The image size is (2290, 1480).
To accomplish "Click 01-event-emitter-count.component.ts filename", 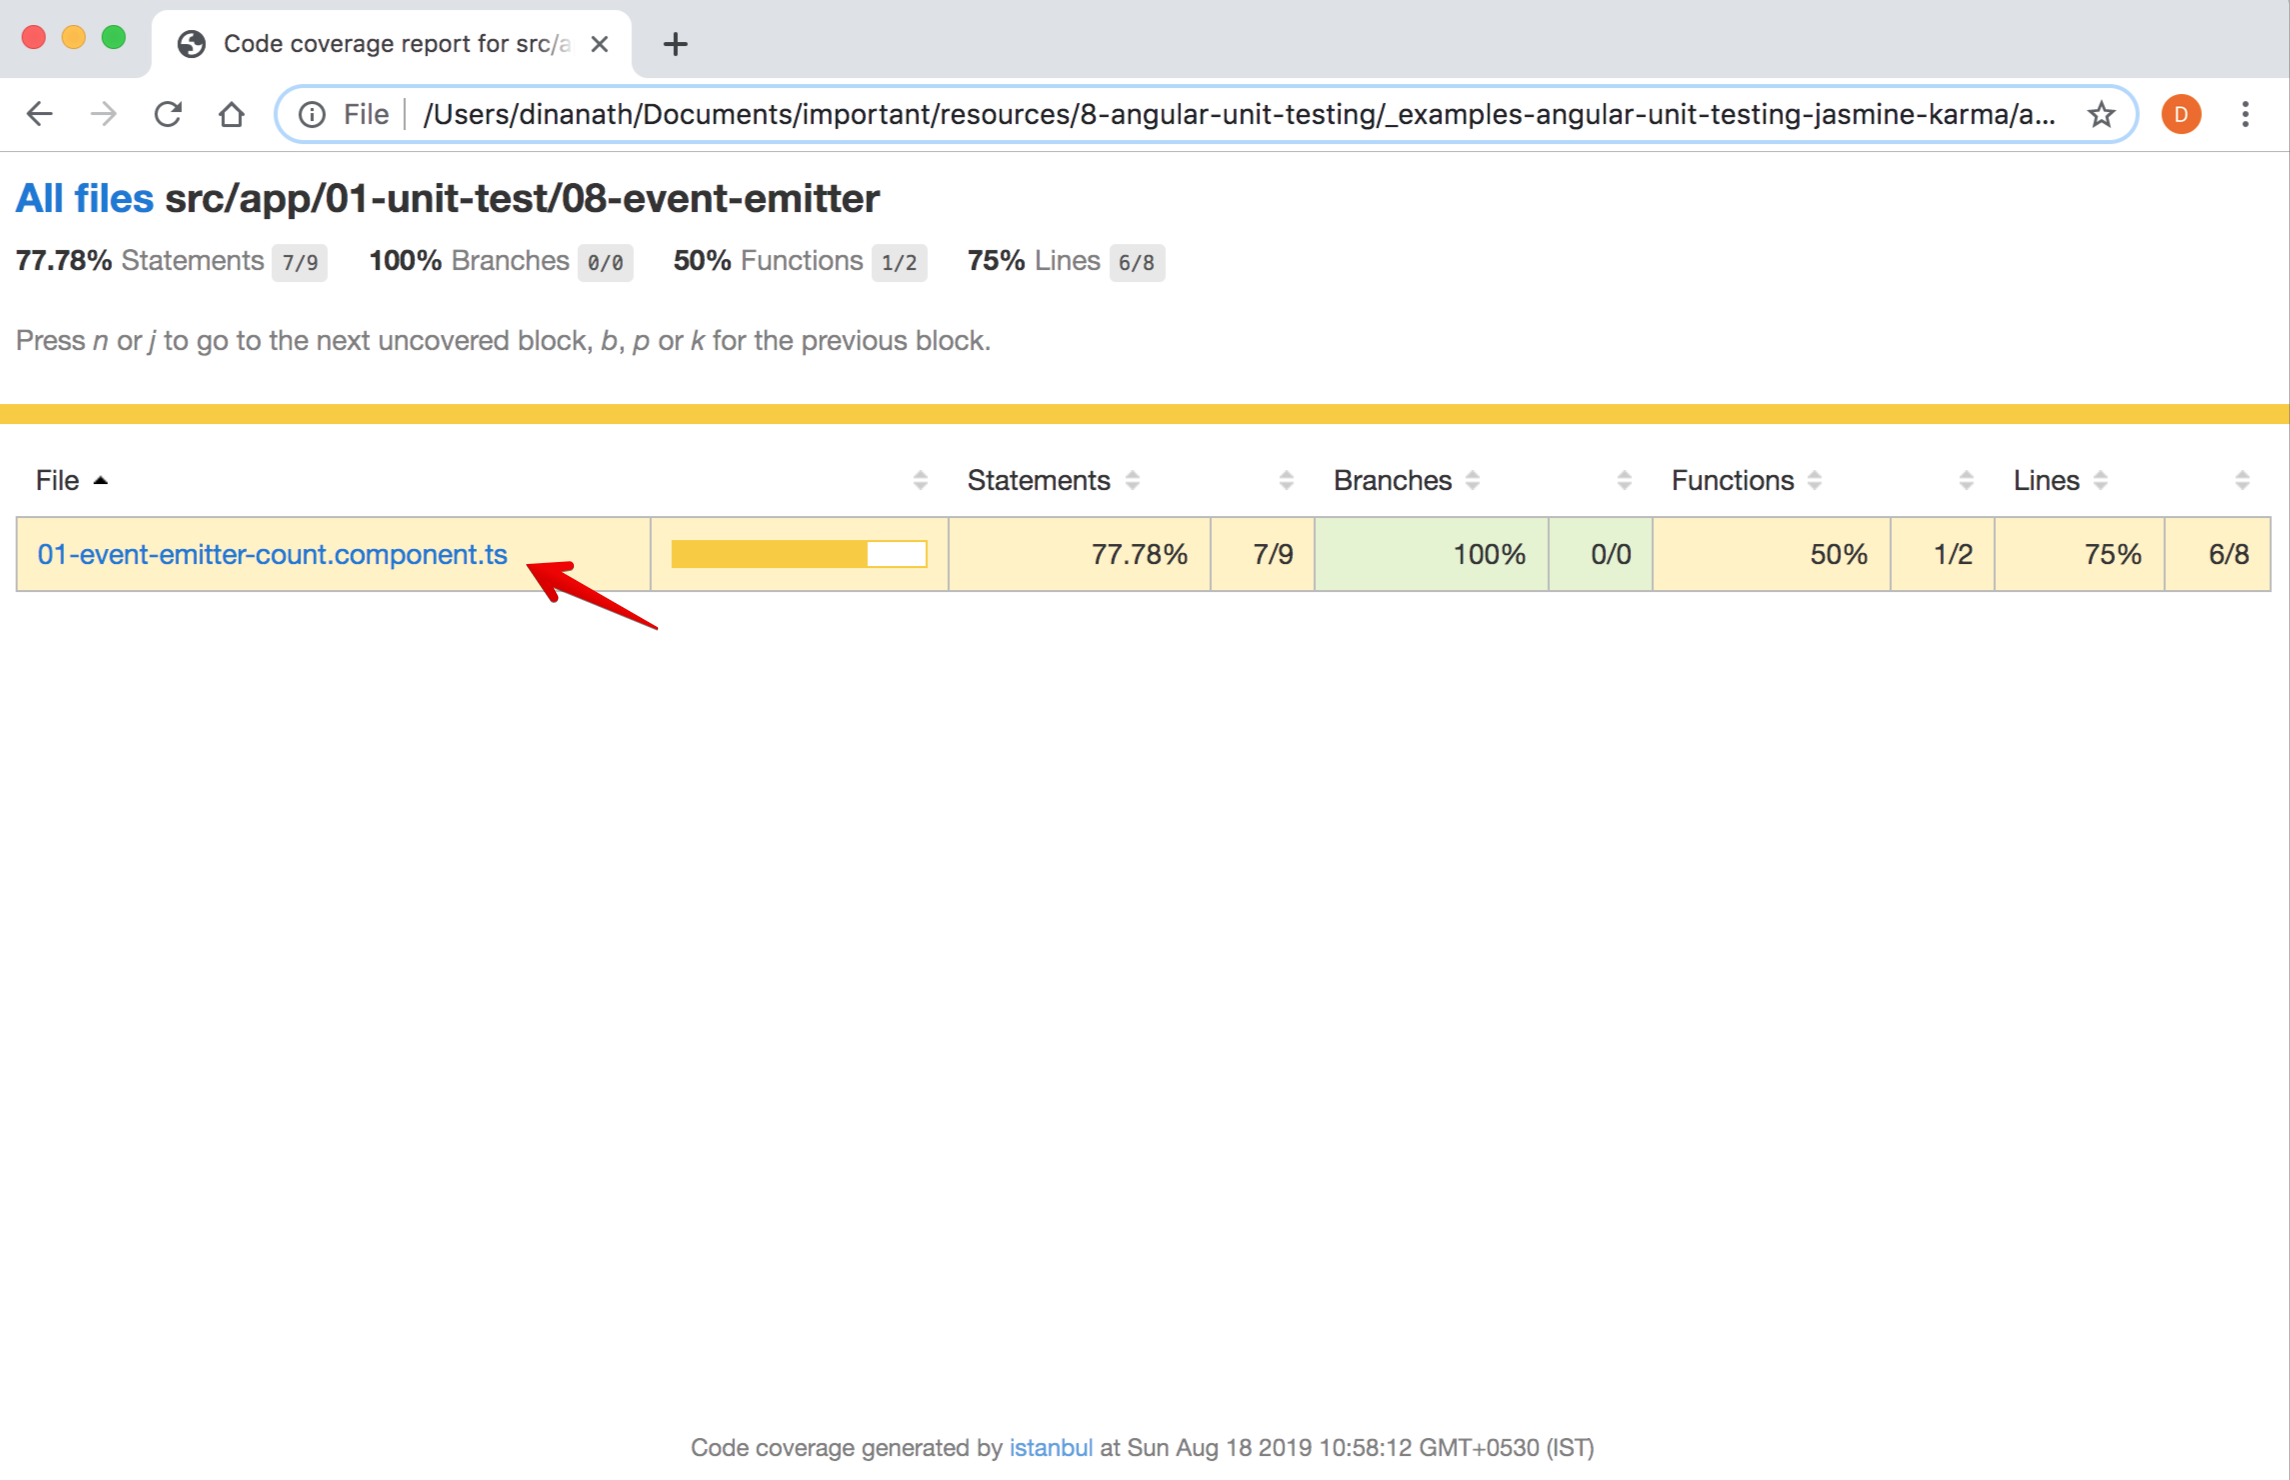I will [272, 552].
